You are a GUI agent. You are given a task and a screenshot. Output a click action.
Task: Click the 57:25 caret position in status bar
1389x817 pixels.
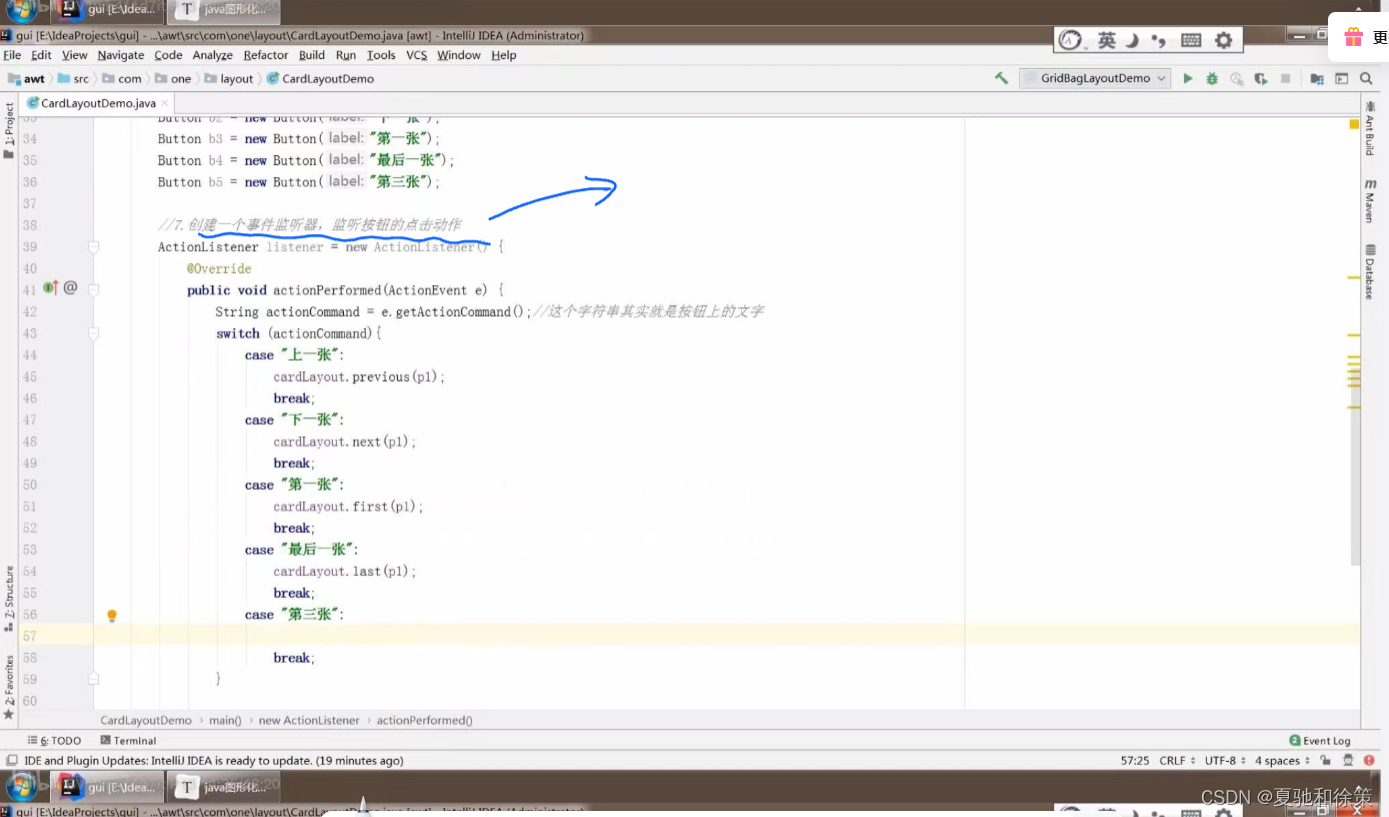click(x=1135, y=761)
